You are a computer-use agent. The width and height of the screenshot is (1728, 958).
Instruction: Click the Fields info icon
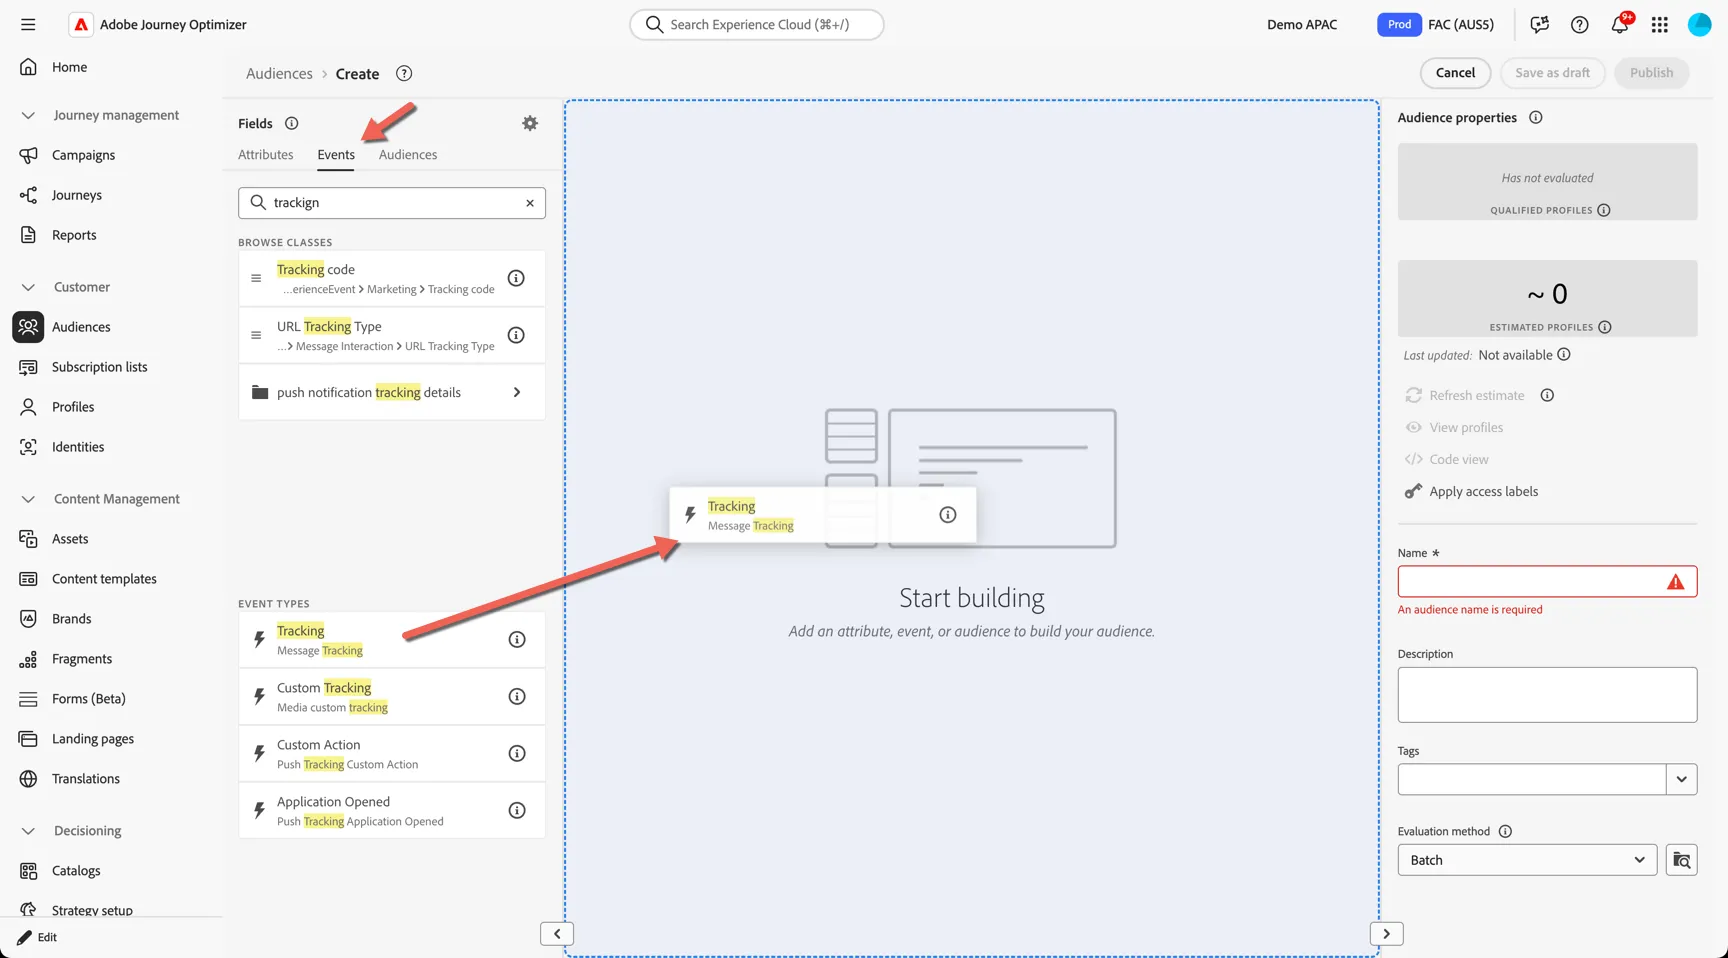tap(292, 123)
